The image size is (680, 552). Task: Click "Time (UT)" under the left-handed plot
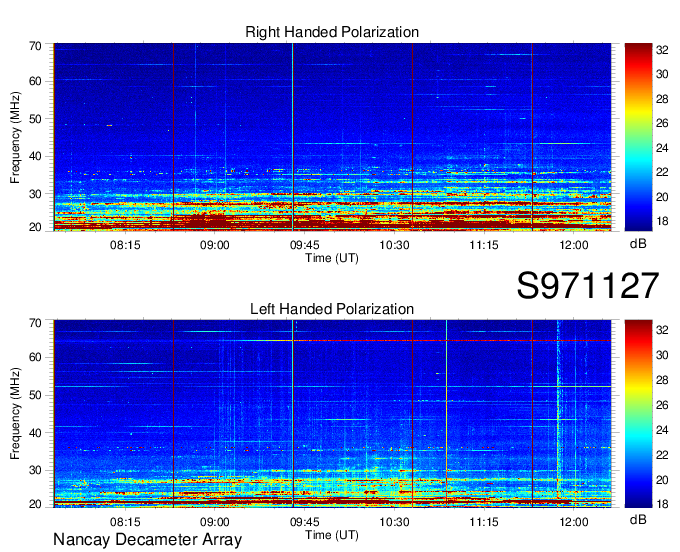[332, 535]
